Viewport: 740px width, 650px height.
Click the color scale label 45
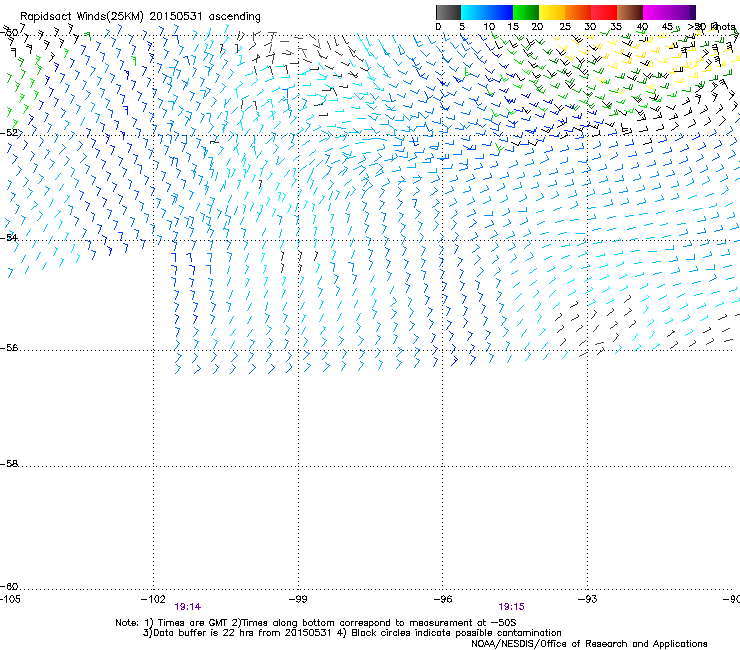(667, 27)
